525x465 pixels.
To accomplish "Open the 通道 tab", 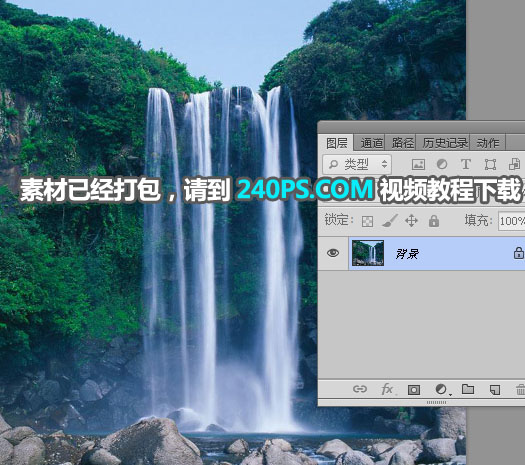I will (x=371, y=143).
